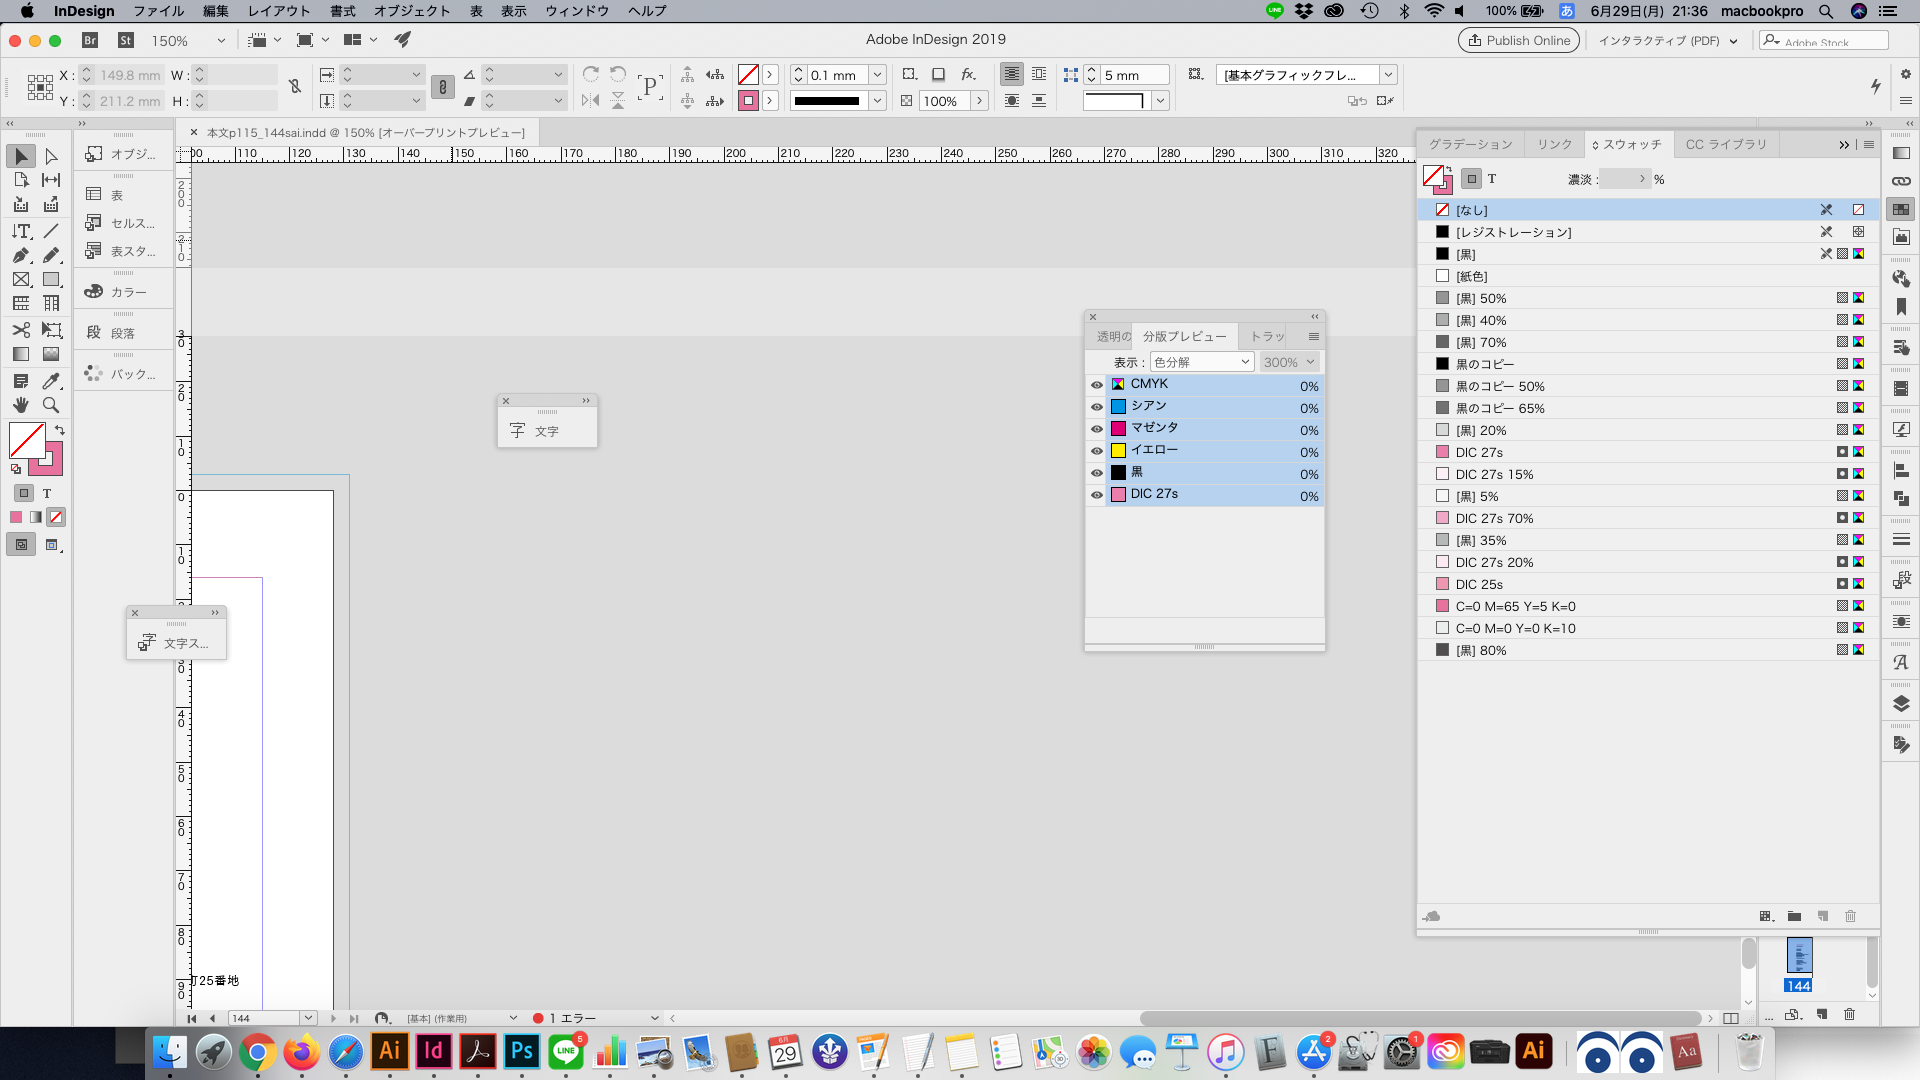The width and height of the screenshot is (1920, 1080).
Task: Toggle visibility of DIC 27s plate
Action: (1096, 495)
